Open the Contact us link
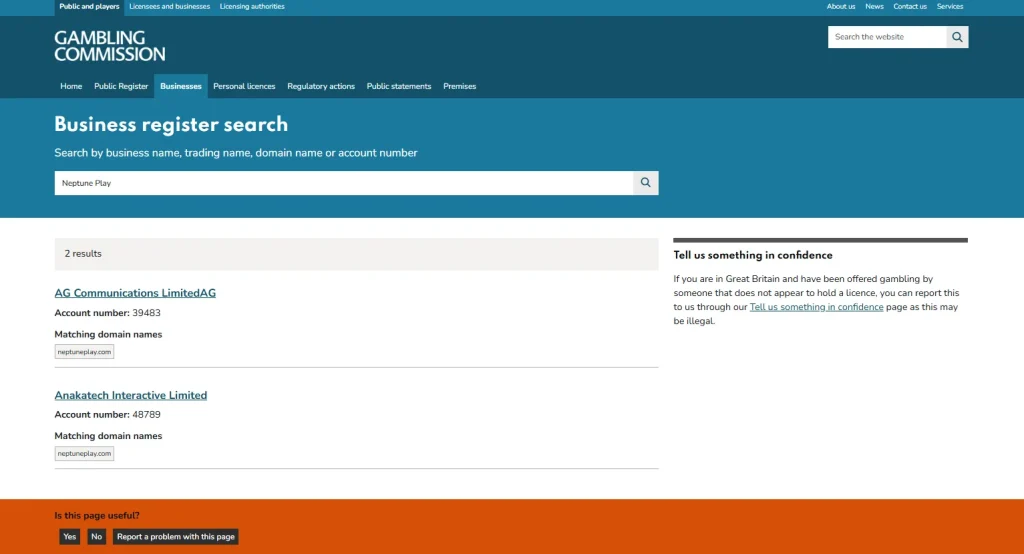1024x554 pixels. pyautogui.click(x=910, y=7)
